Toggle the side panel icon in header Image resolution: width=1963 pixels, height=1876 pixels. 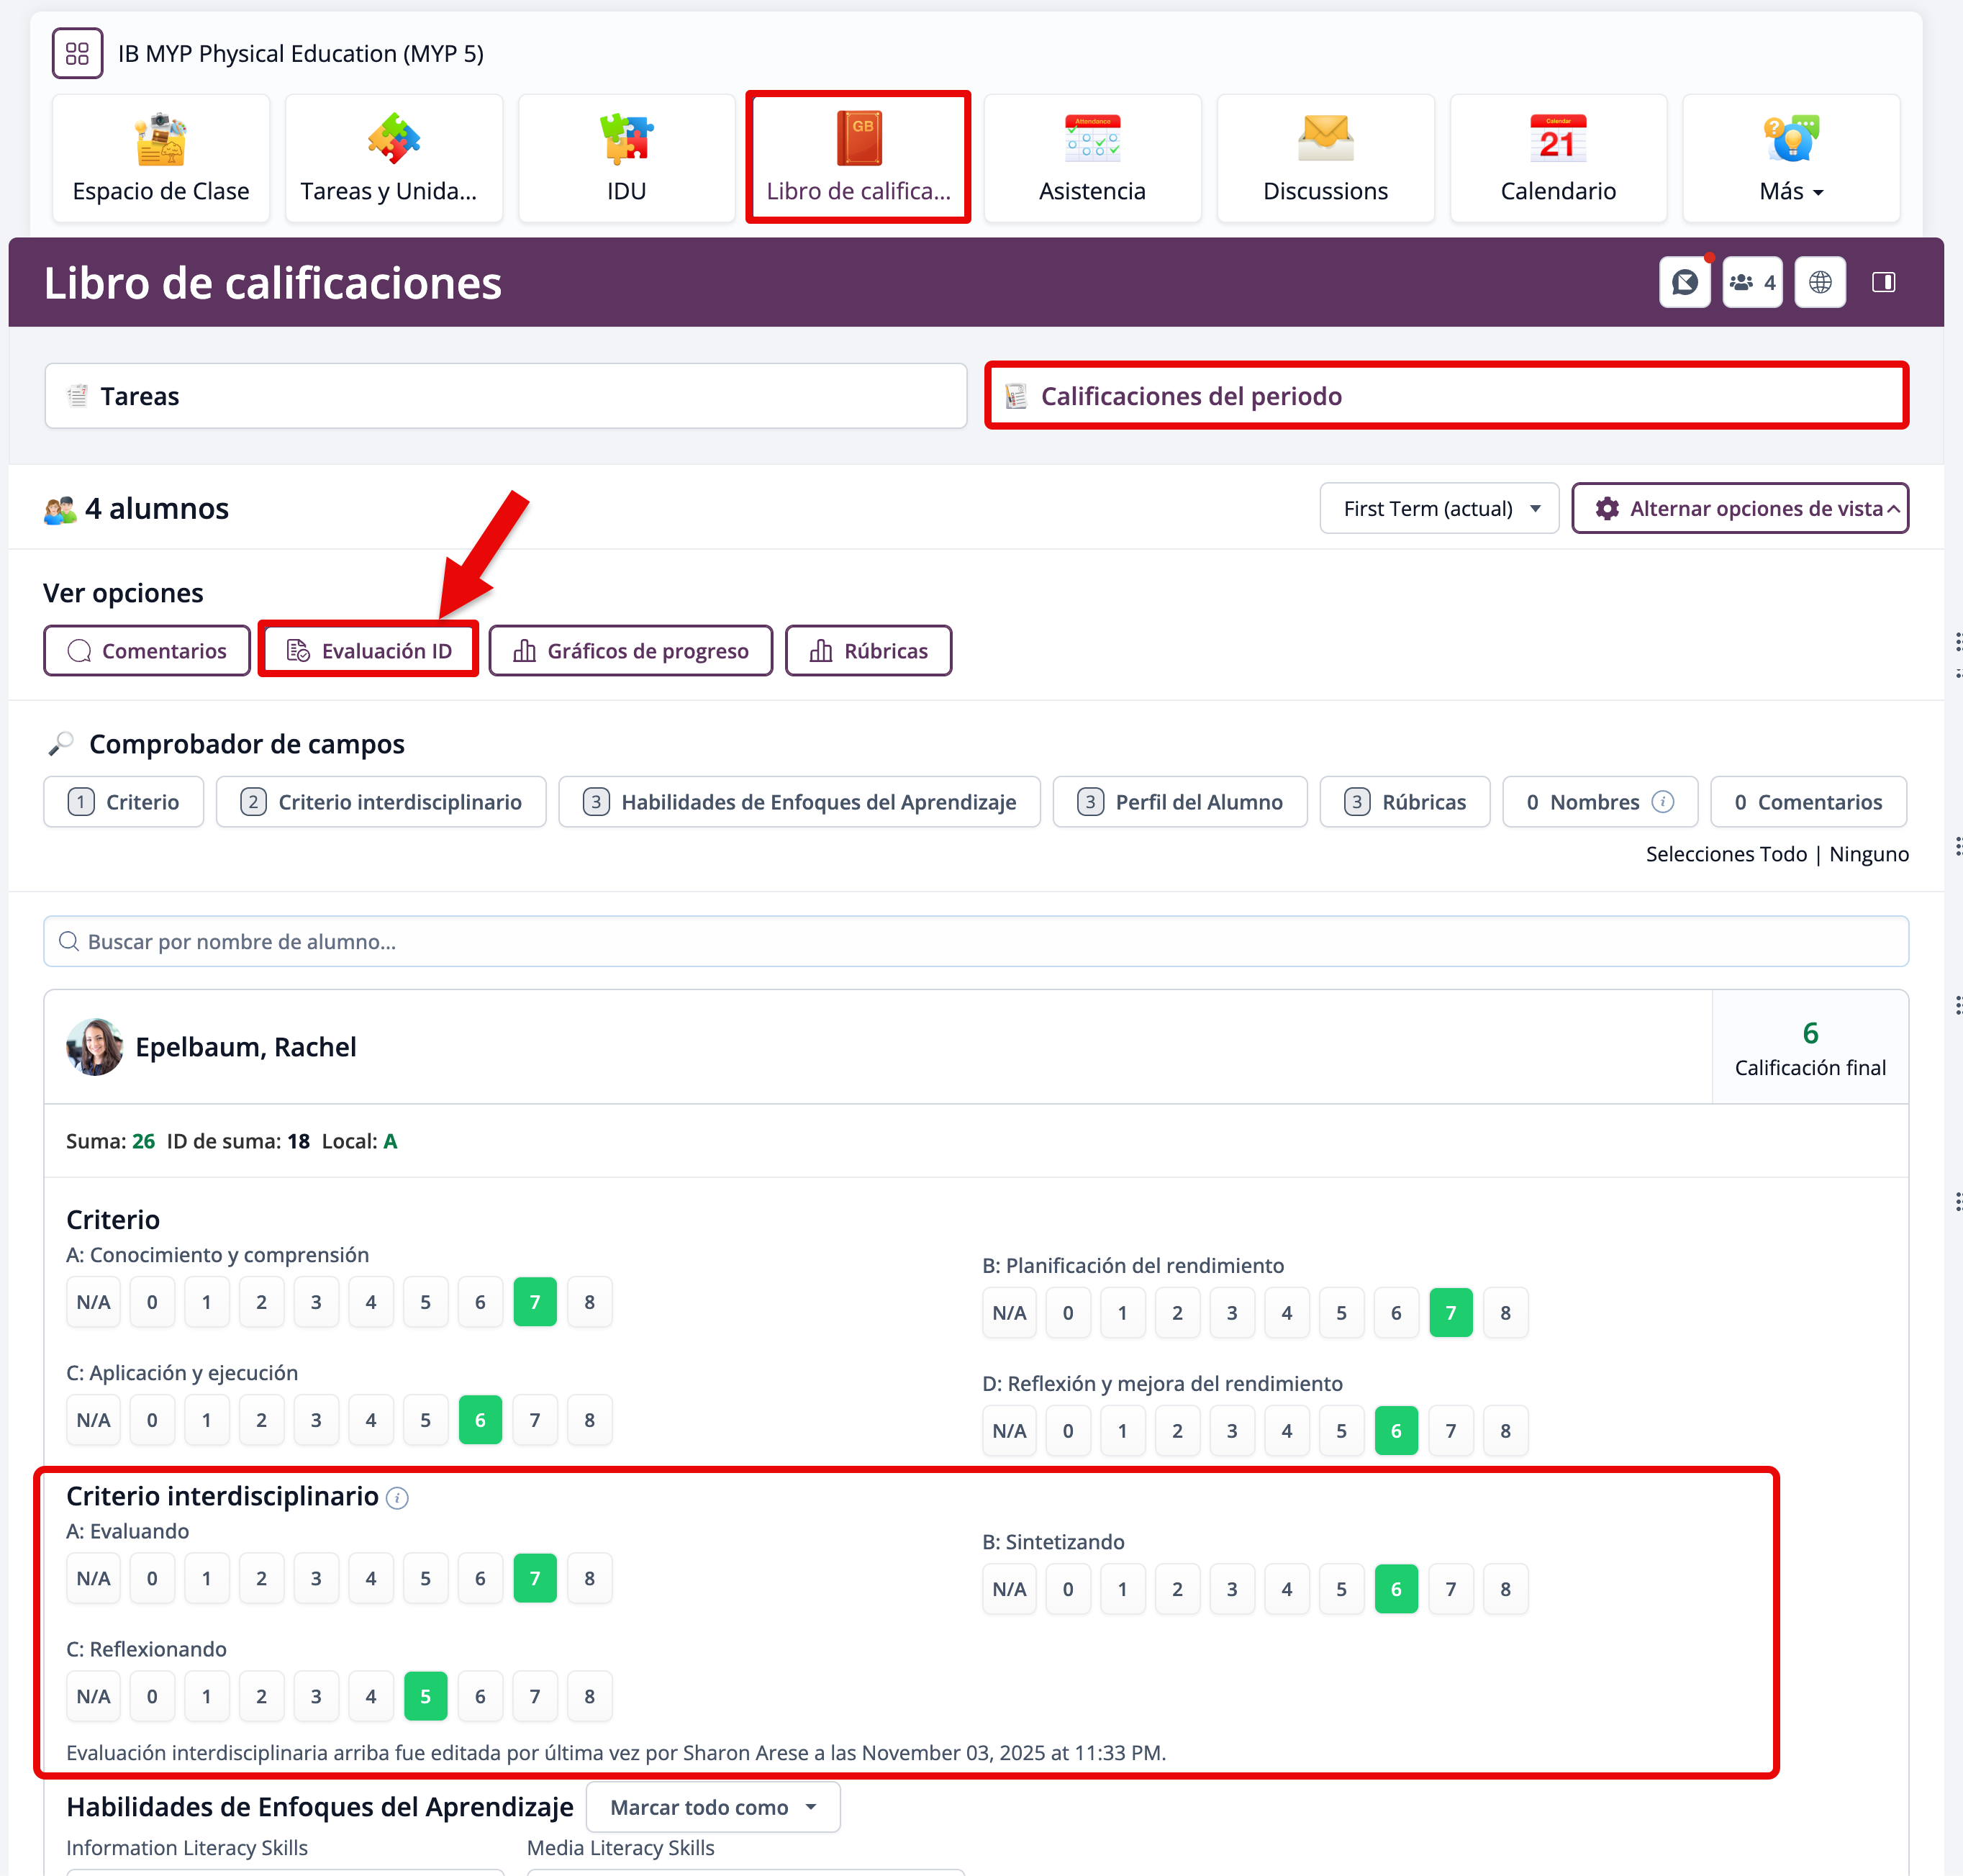click(x=1883, y=283)
